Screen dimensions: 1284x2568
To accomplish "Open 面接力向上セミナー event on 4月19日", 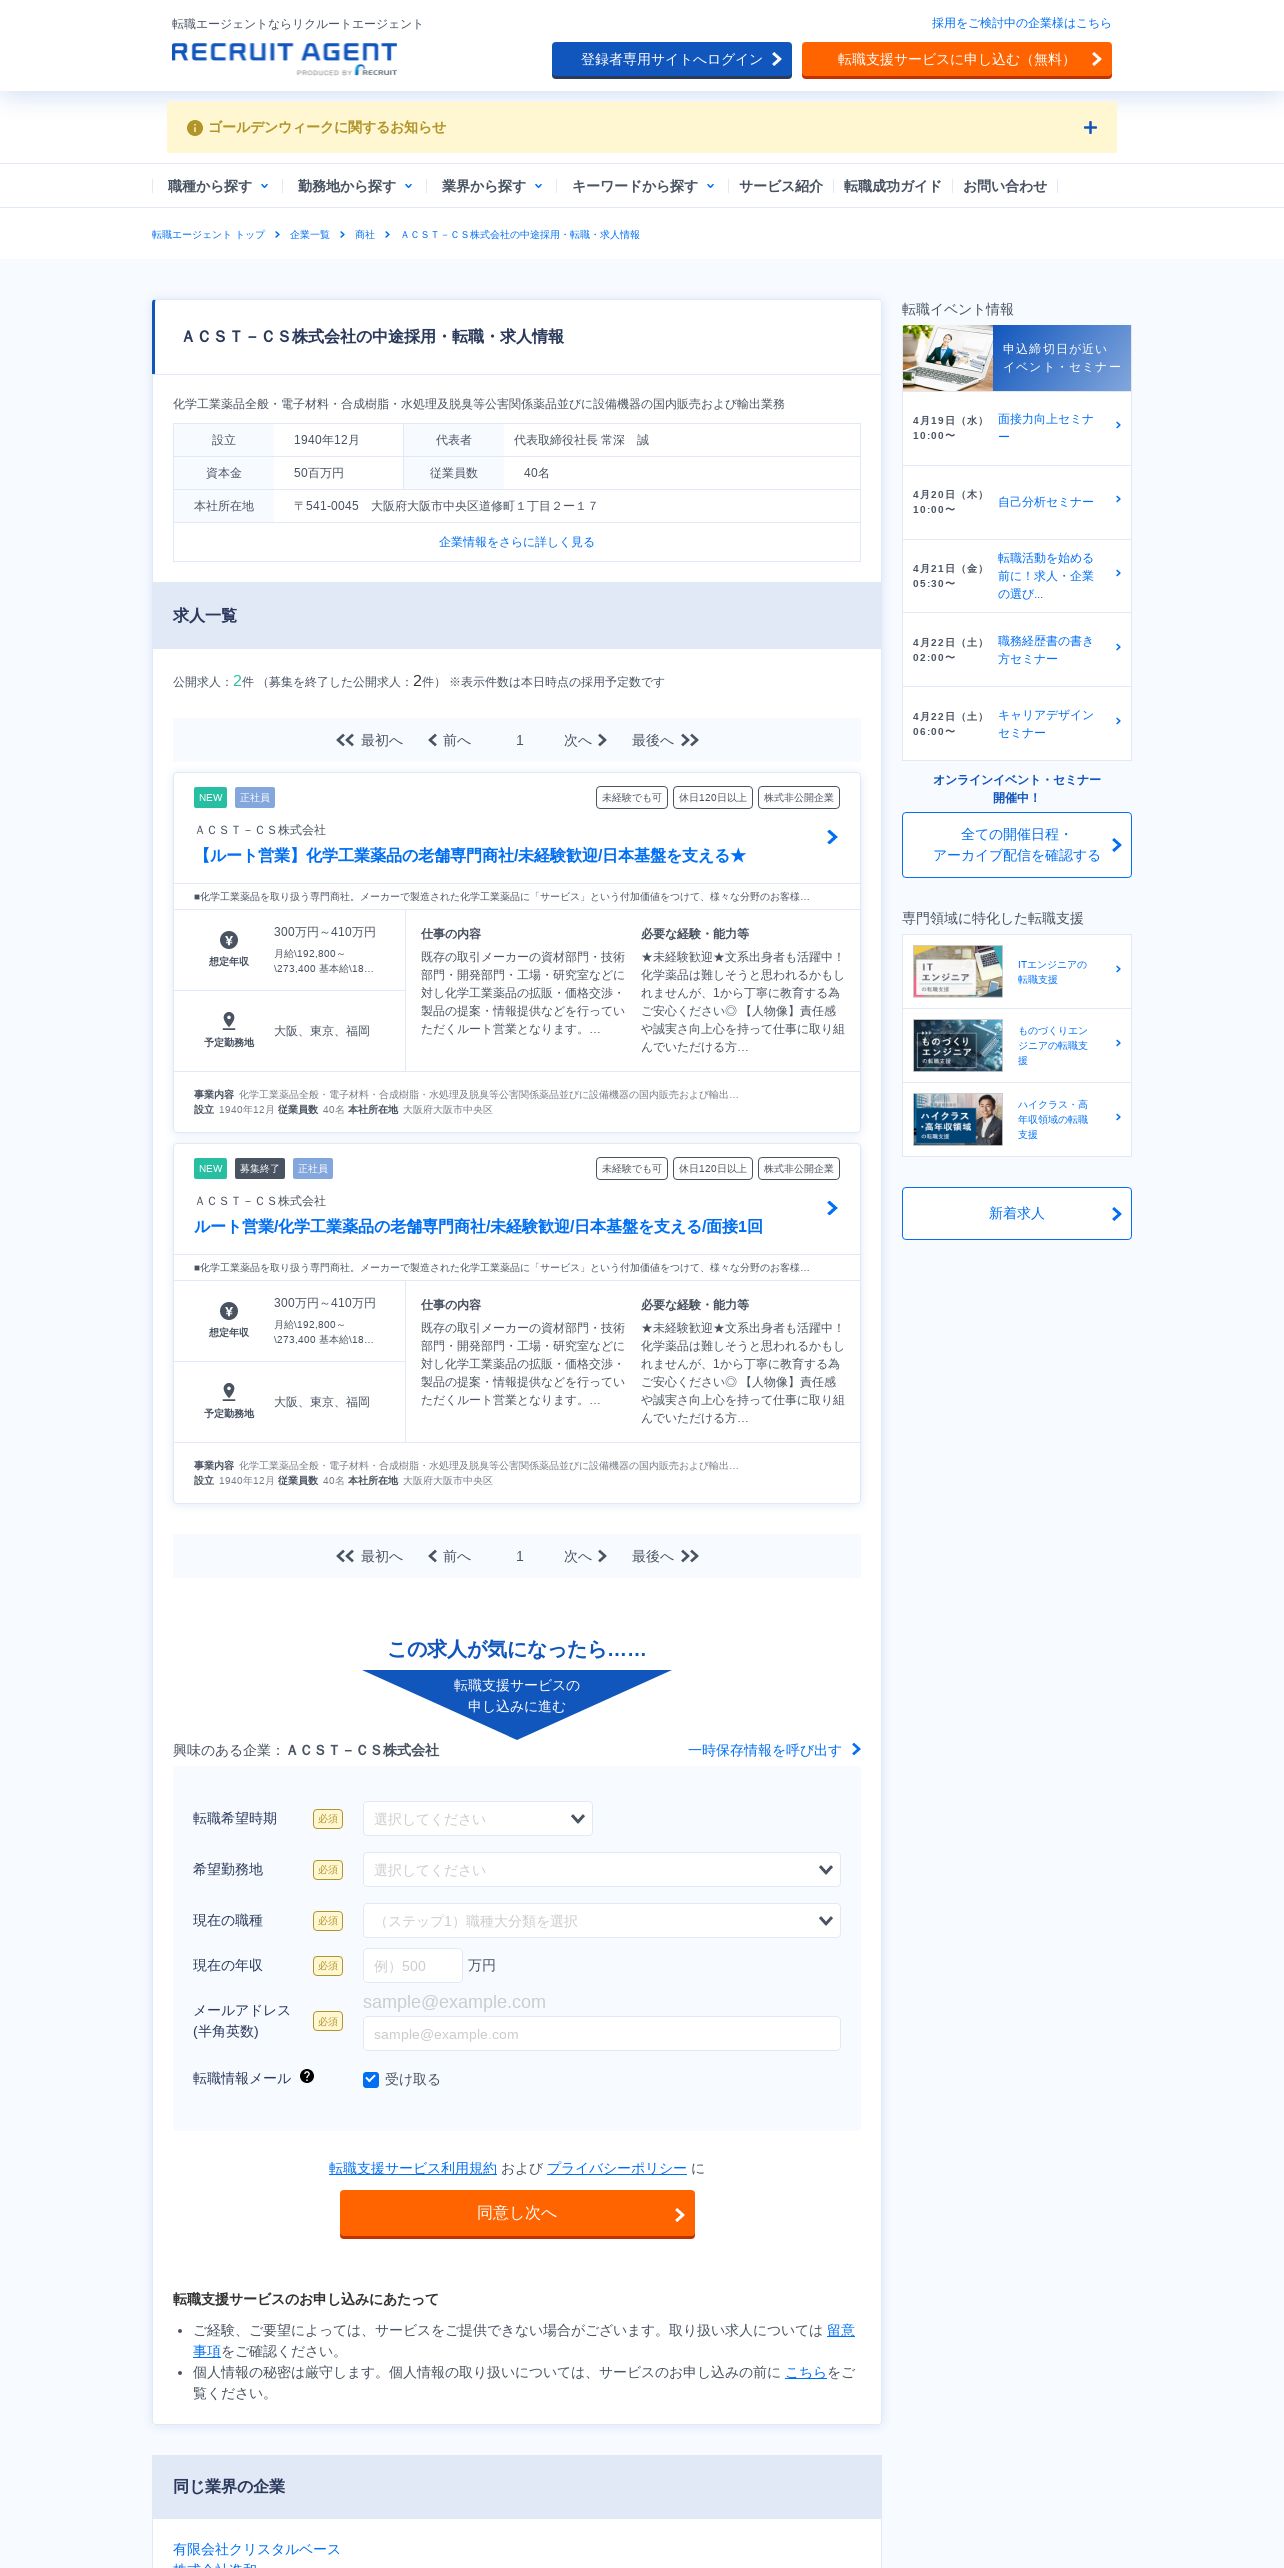I will (1046, 427).
